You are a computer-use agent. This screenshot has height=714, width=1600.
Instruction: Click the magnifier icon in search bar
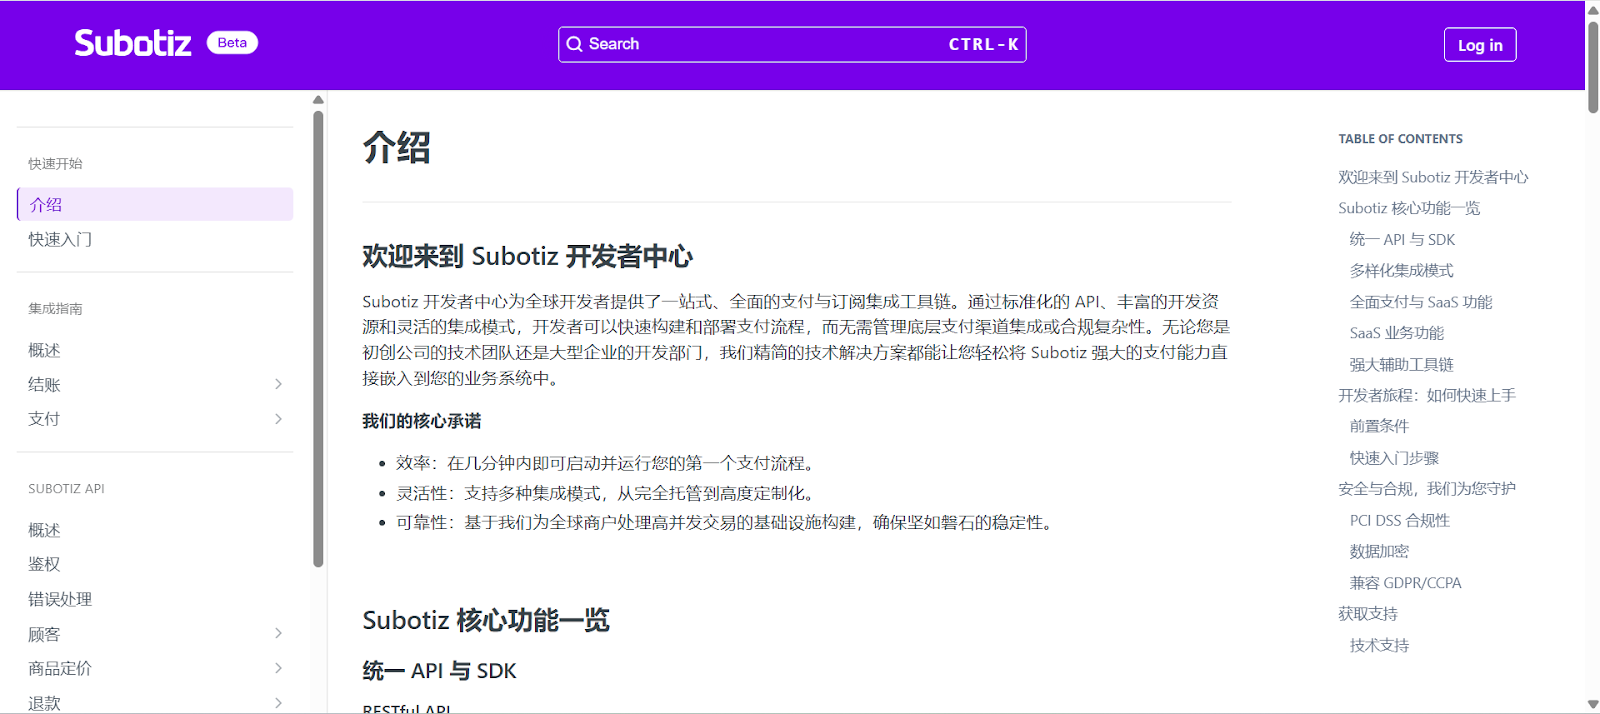[574, 44]
